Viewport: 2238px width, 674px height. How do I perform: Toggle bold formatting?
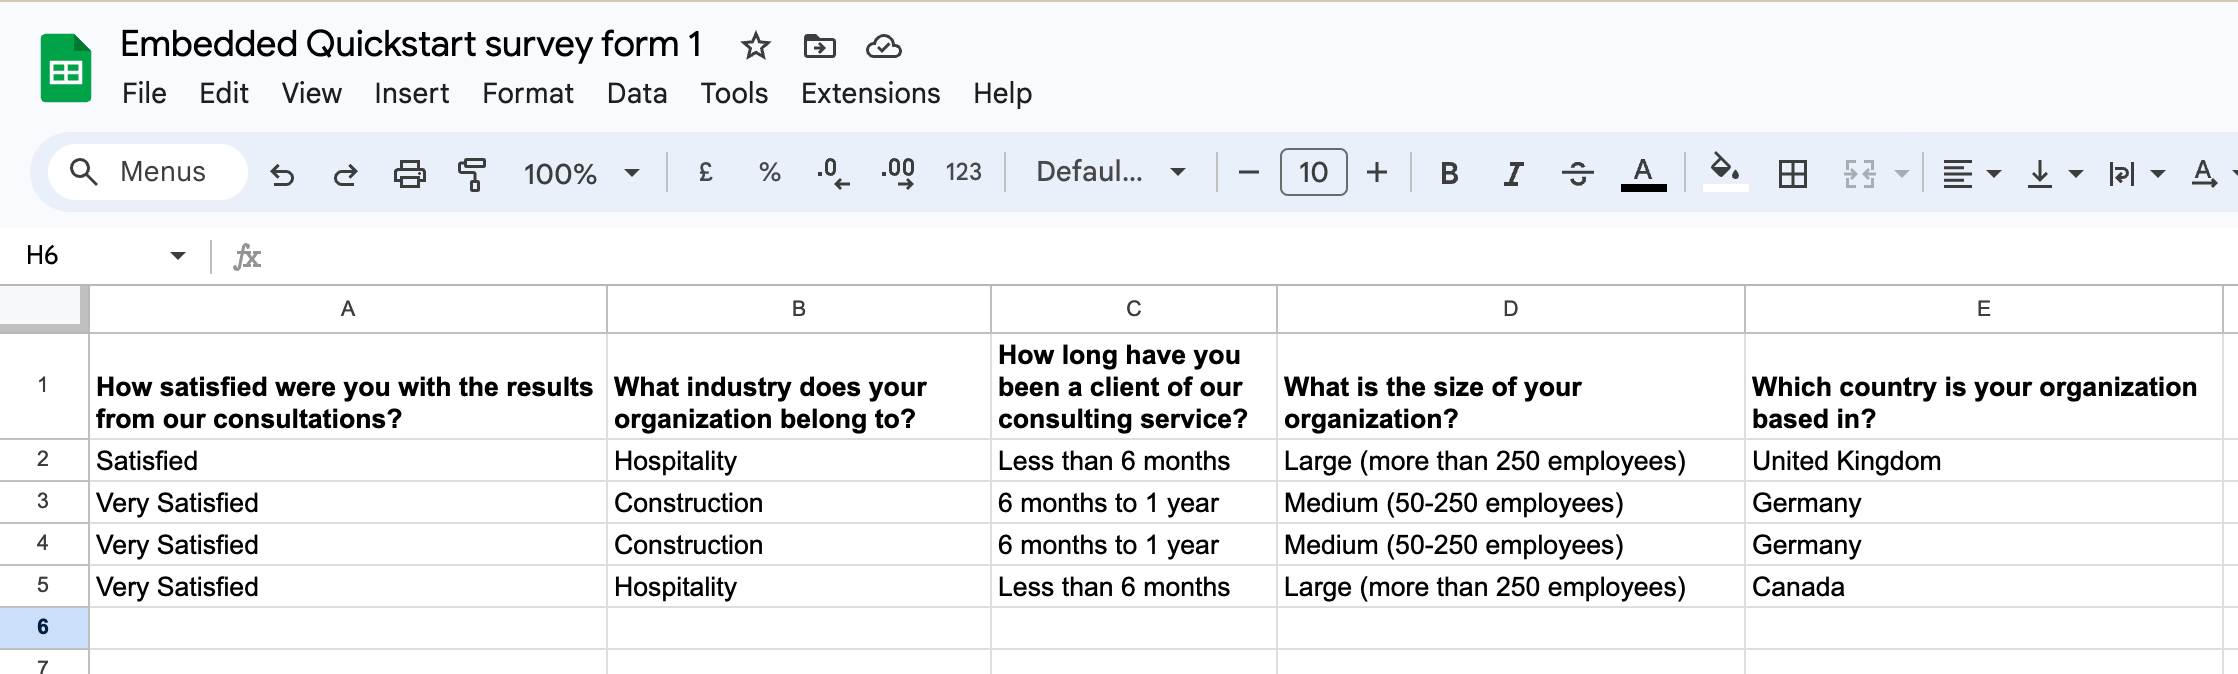click(1447, 172)
